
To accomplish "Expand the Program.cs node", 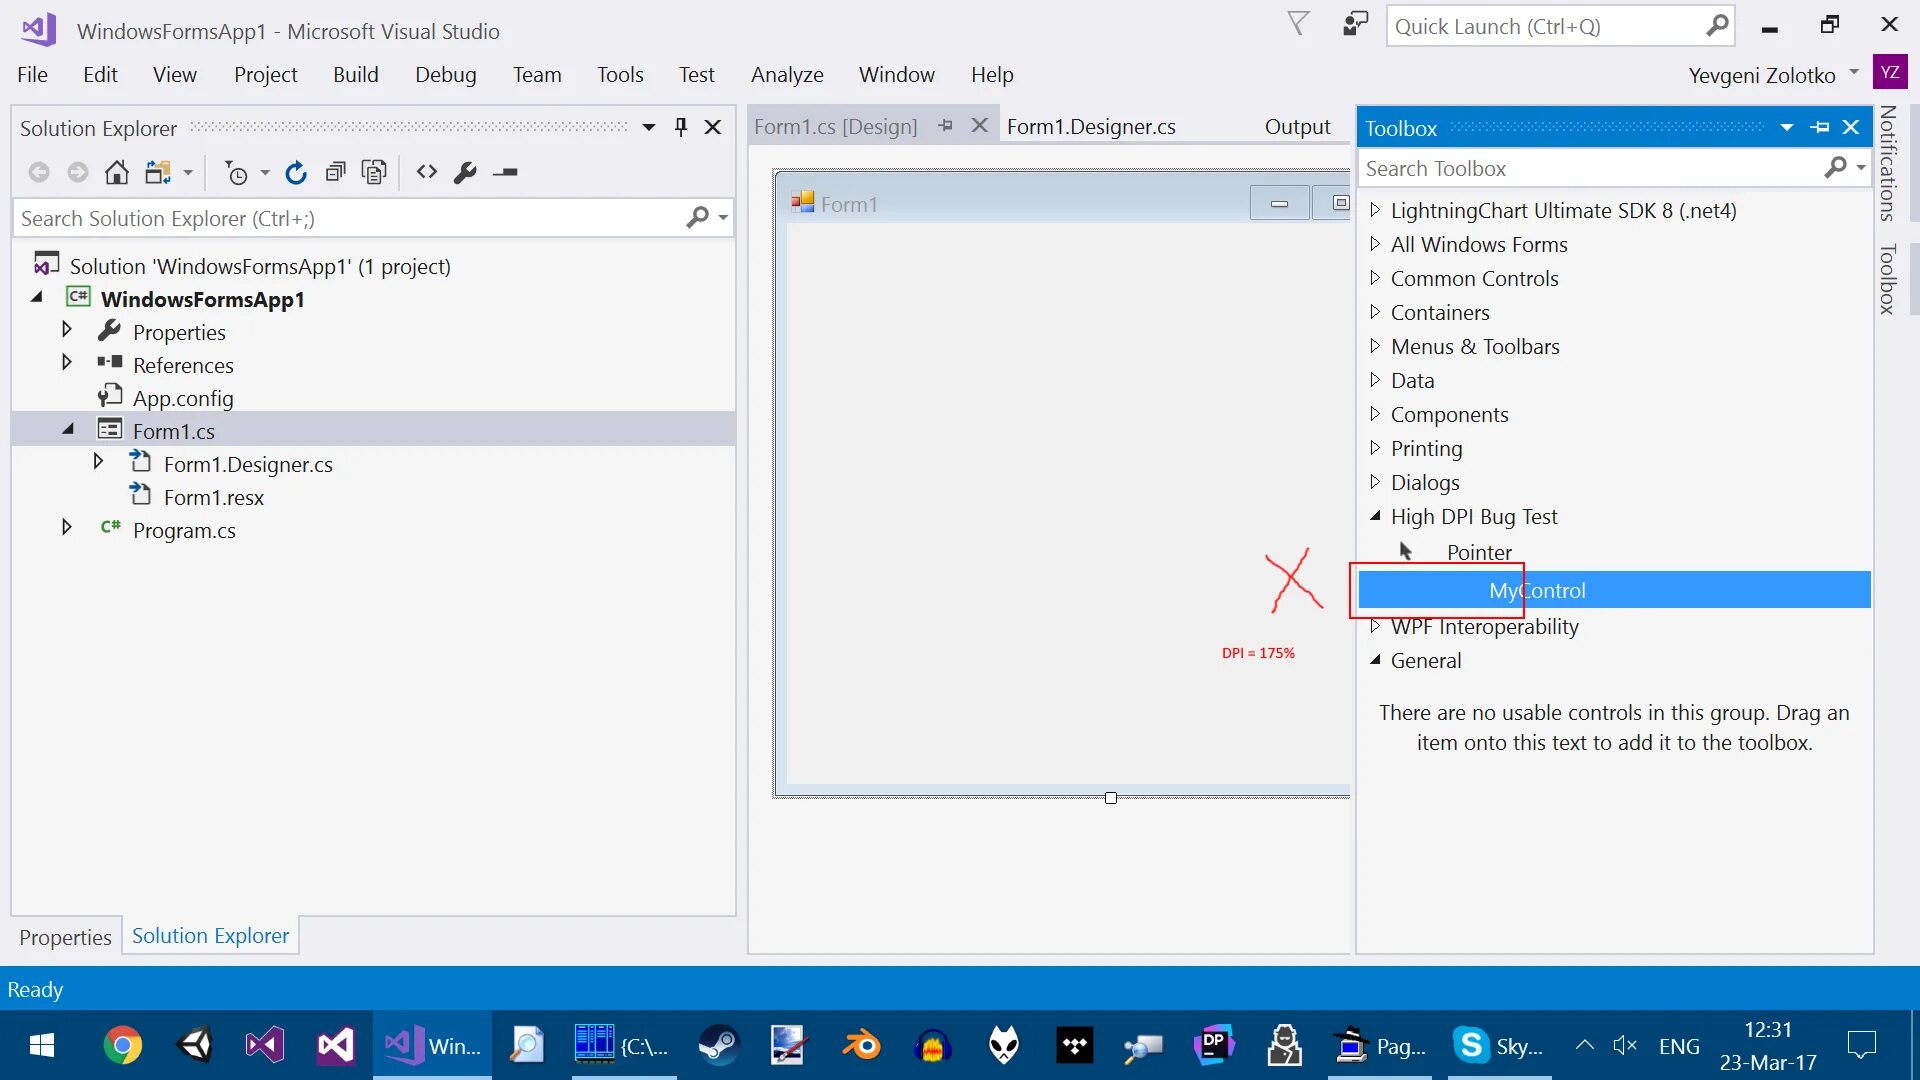I will tap(67, 528).
